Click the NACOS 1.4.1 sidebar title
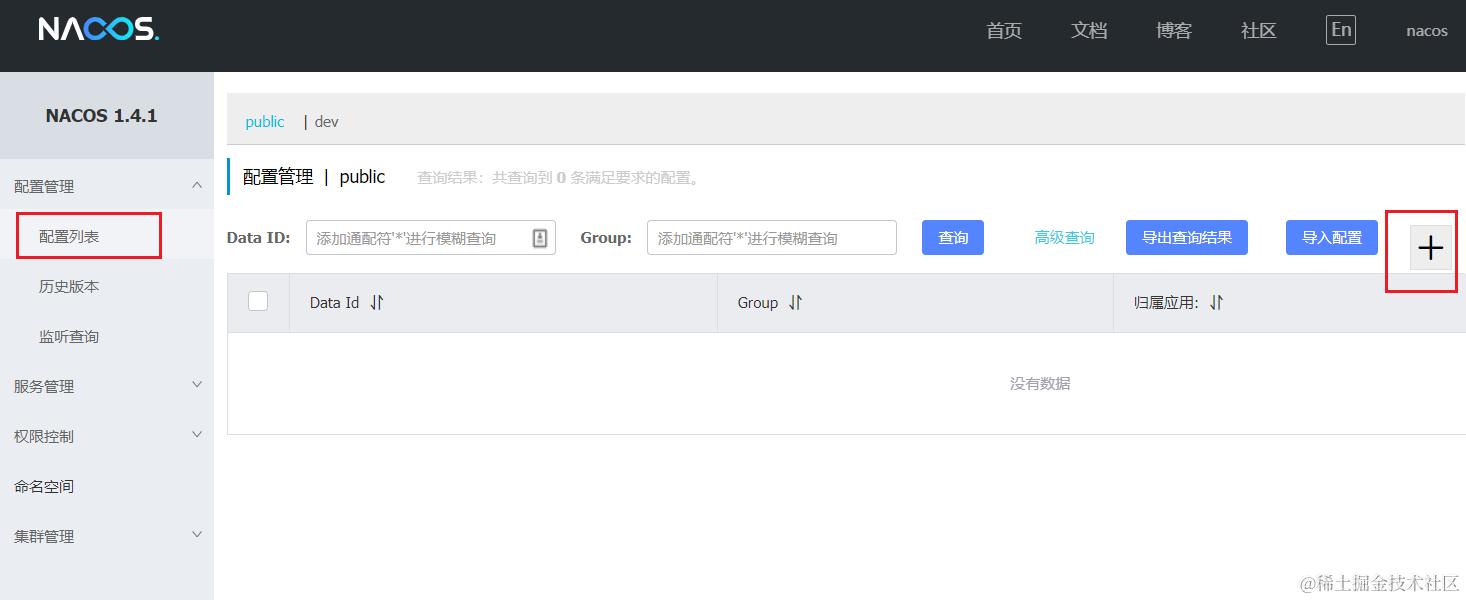This screenshot has height=600, width=1466. coord(101,116)
